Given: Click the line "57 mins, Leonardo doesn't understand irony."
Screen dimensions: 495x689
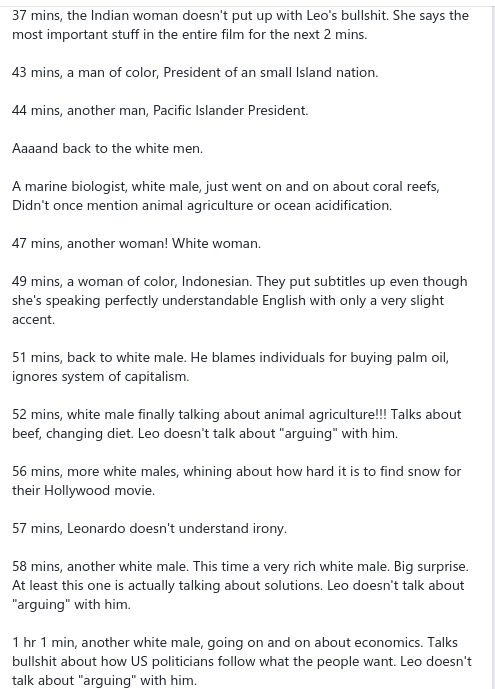Looking at the screenshot, I should click(149, 528).
